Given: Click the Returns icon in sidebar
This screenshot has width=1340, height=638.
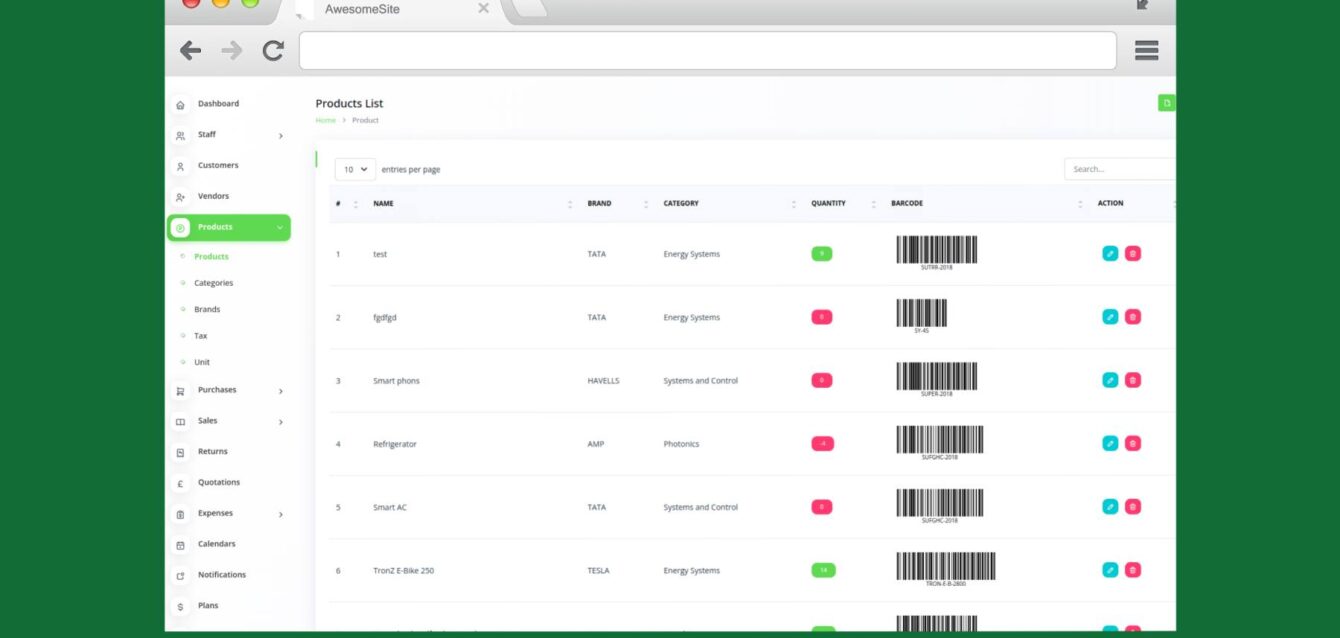Looking at the screenshot, I should pos(180,453).
